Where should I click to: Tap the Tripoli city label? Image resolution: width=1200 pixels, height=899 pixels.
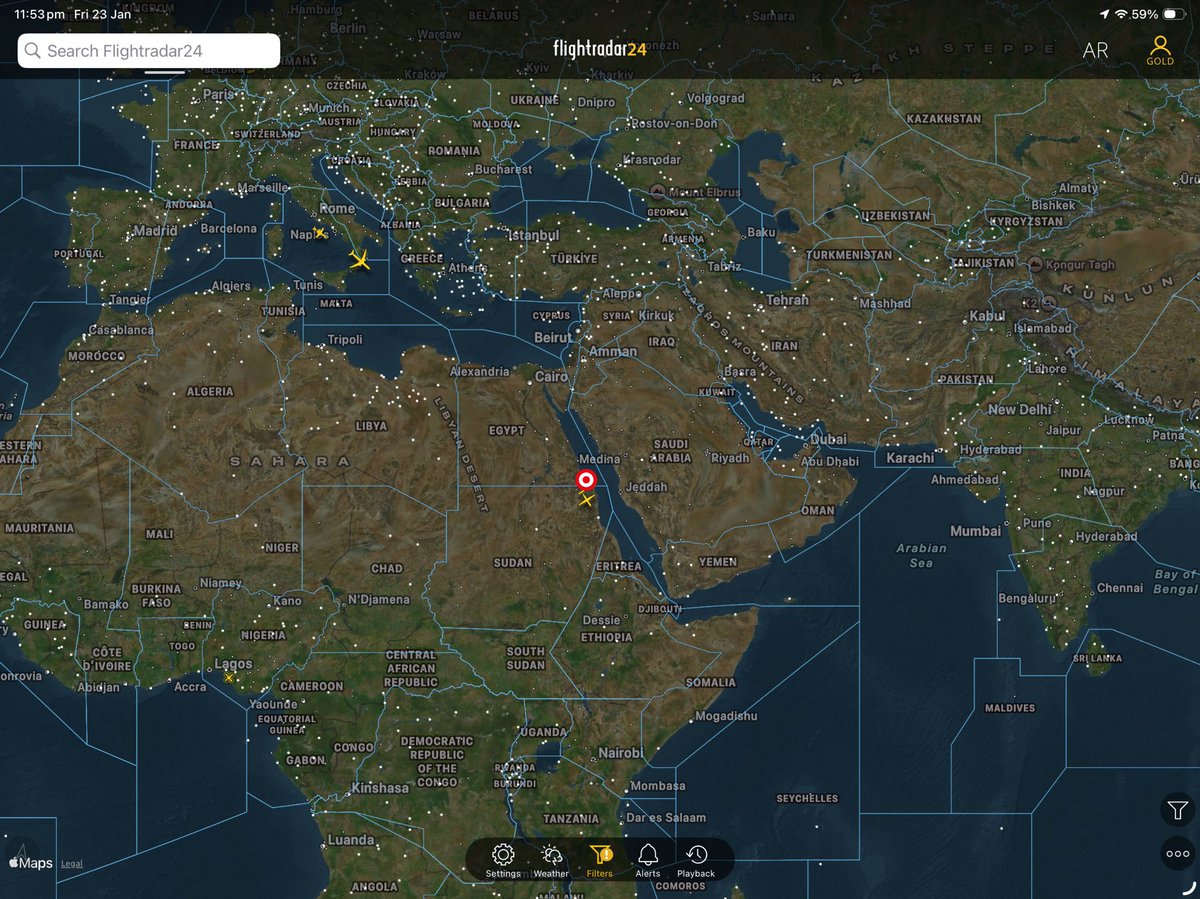(x=346, y=339)
